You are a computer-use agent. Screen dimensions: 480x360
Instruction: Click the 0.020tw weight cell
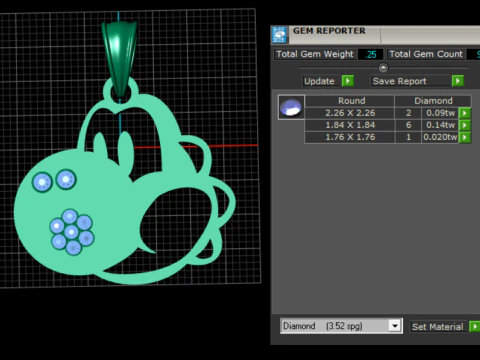[440, 137]
